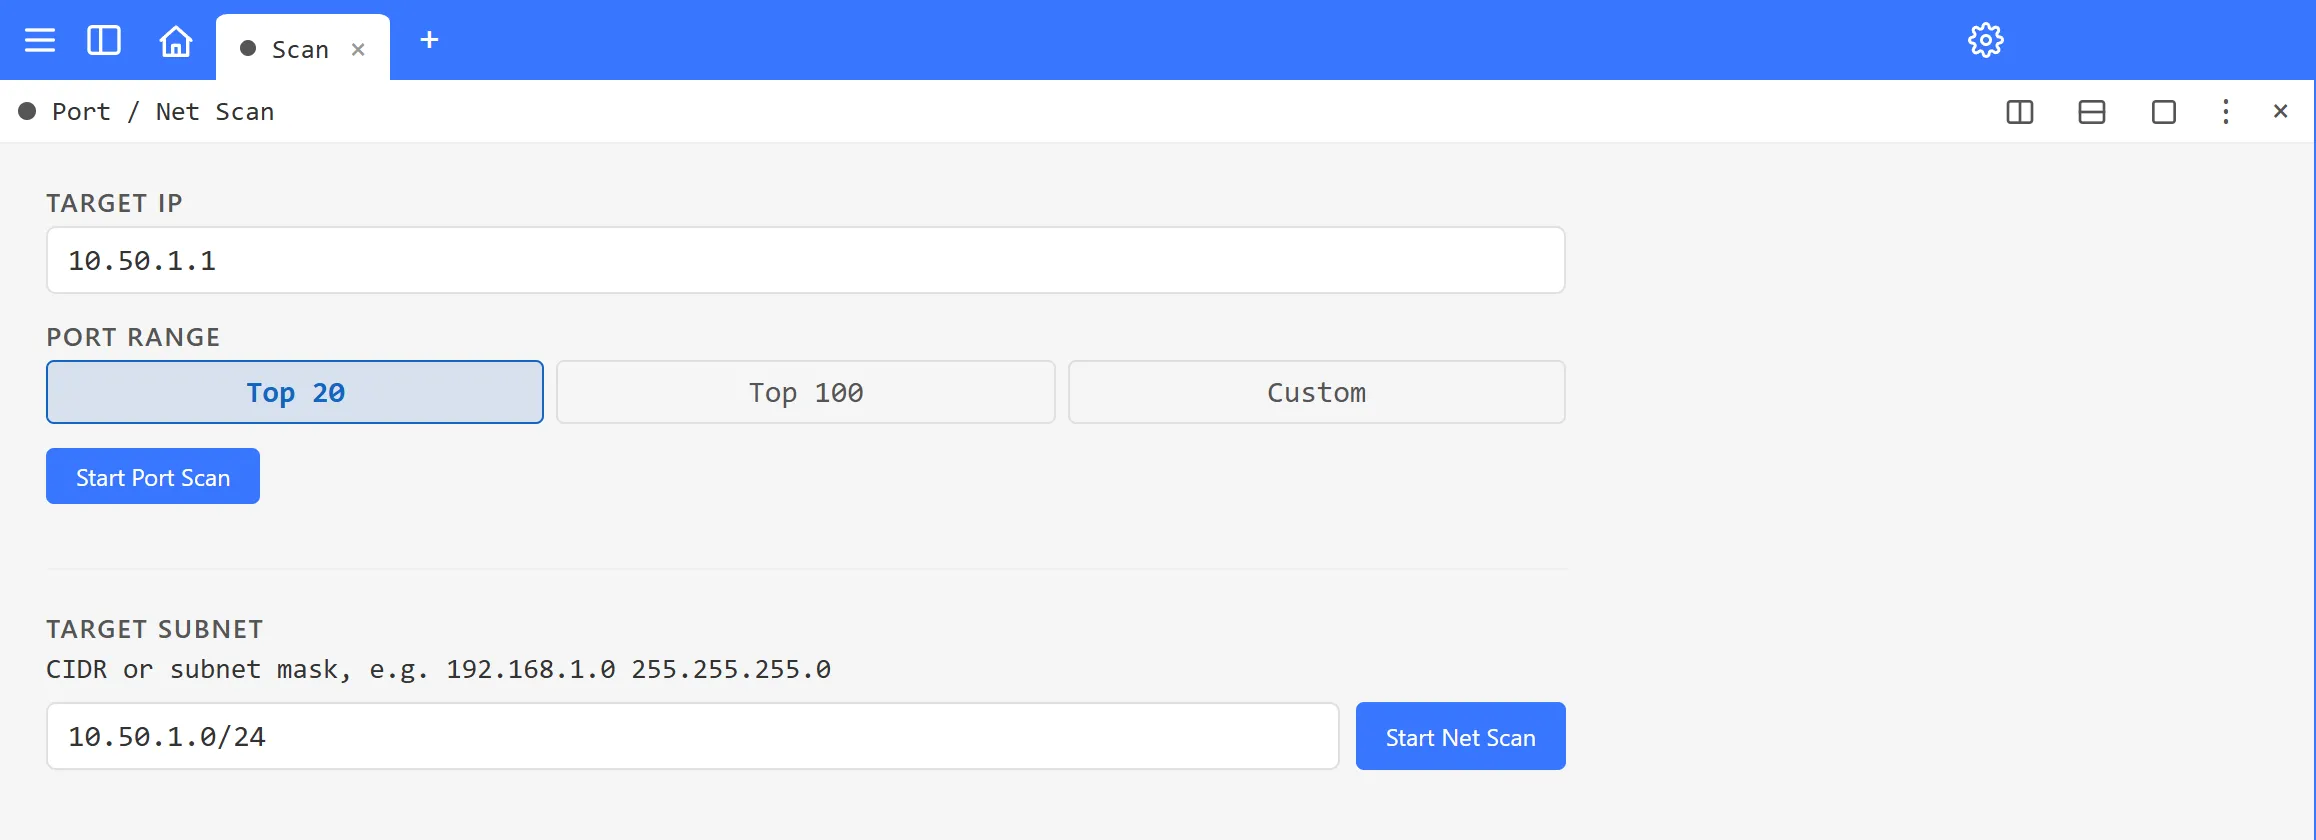Click the PORT RANGE label
This screenshot has width=2316, height=840.
pos(133,337)
